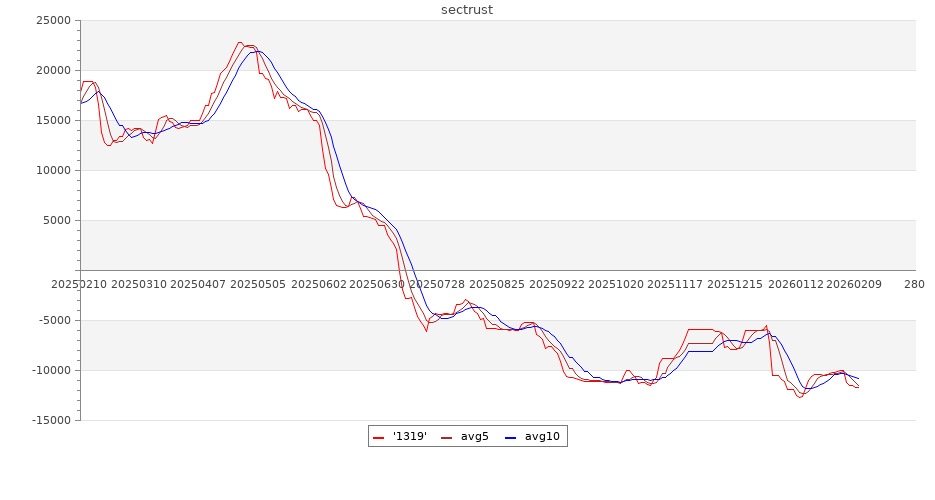This screenshot has height=500, width=935.
Task: Click the -5000 y-axis label
Action: [53, 321]
